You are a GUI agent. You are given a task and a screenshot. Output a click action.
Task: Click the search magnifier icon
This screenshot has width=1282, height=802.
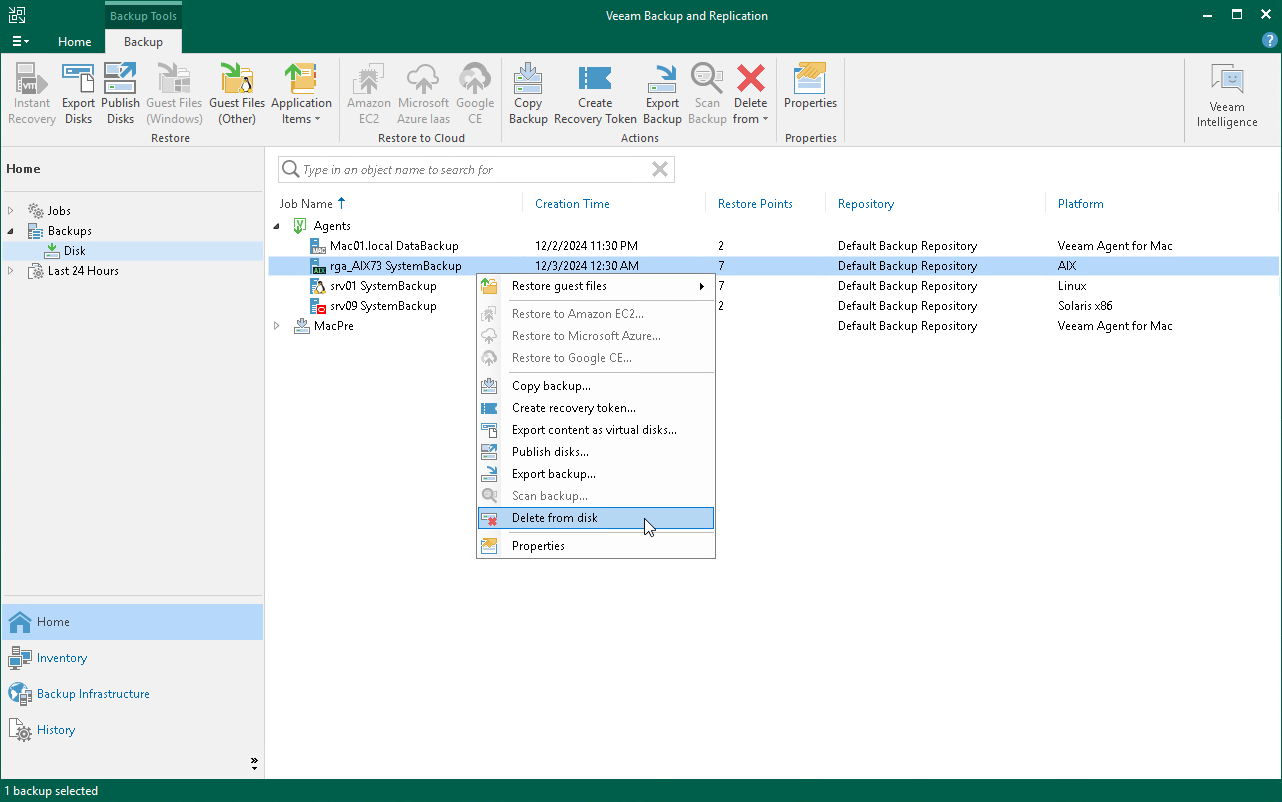[x=291, y=170]
